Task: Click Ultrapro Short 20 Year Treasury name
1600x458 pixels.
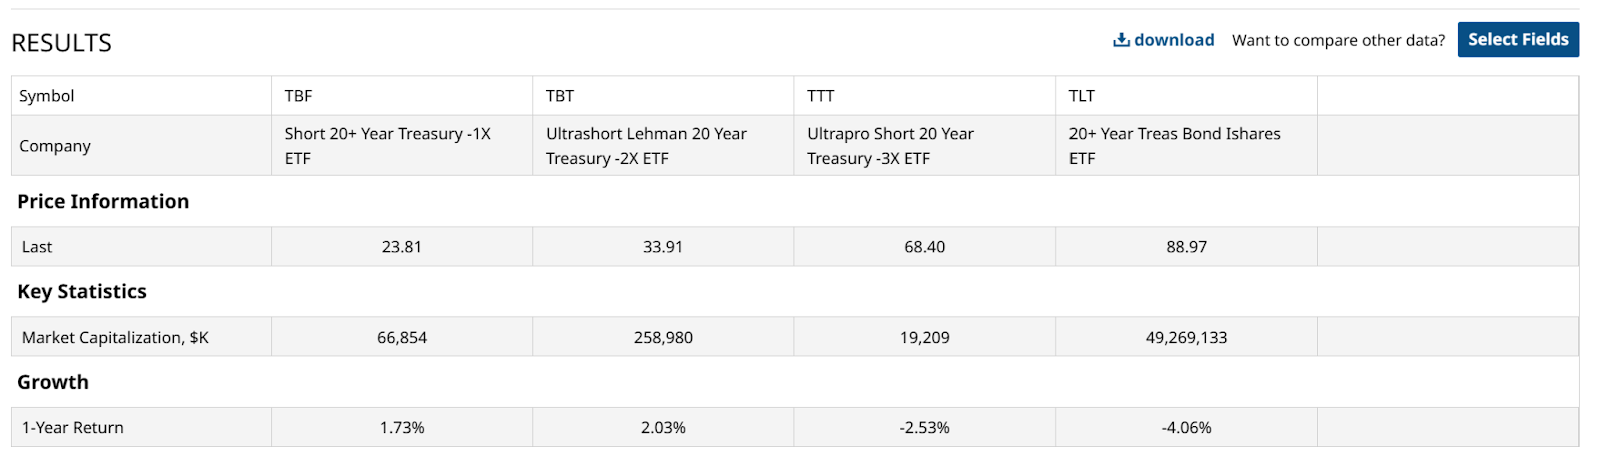Action: (x=890, y=146)
